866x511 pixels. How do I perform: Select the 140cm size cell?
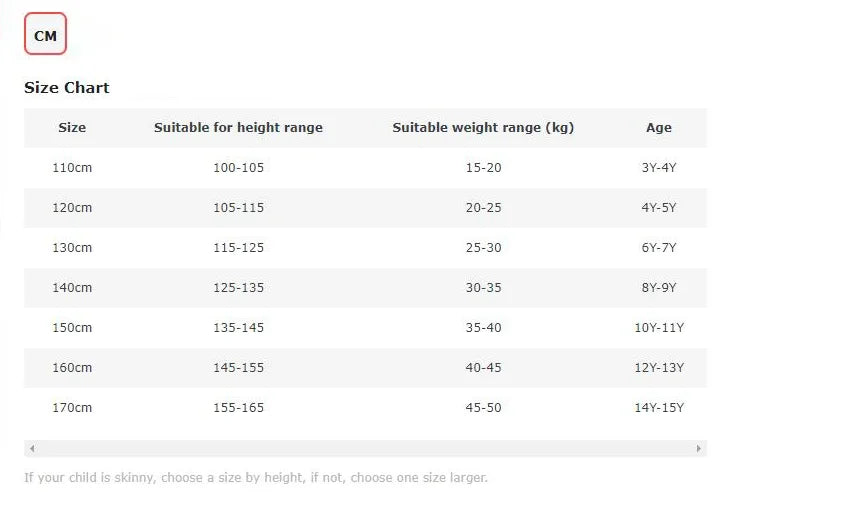tap(72, 288)
